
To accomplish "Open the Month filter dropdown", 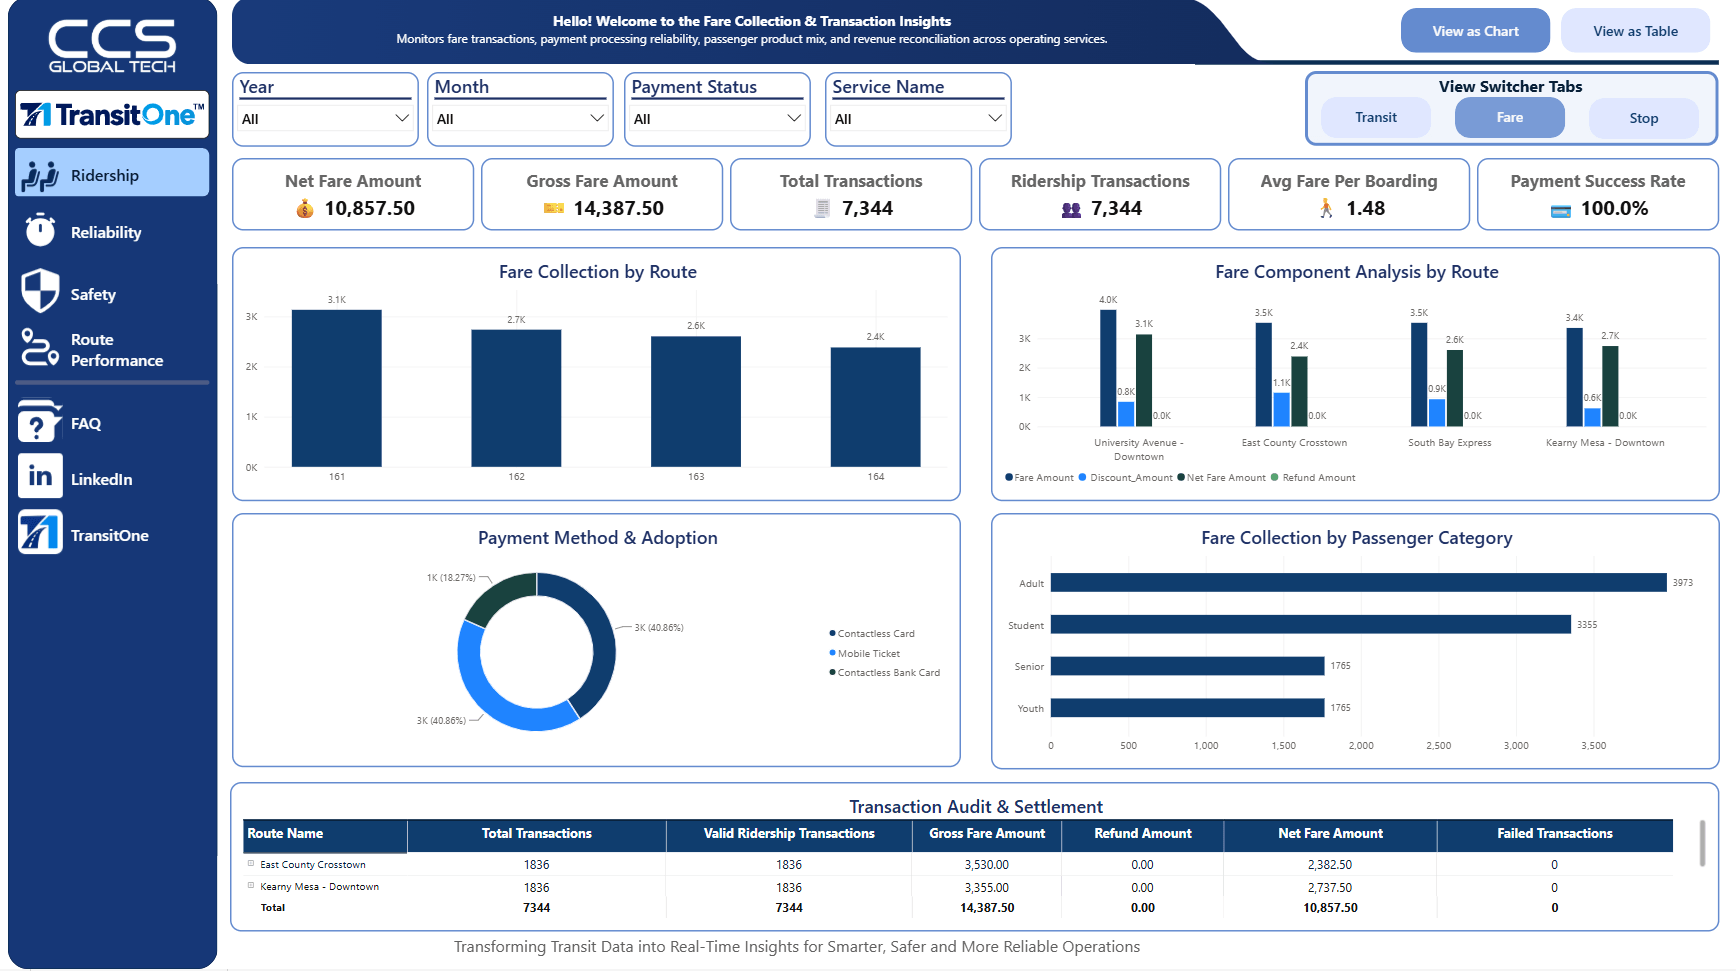I will tap(520, 119).
